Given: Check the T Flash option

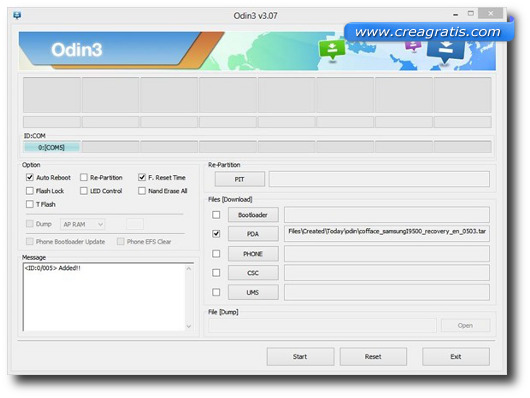Looking at the screenshot, I should [30, 204].
